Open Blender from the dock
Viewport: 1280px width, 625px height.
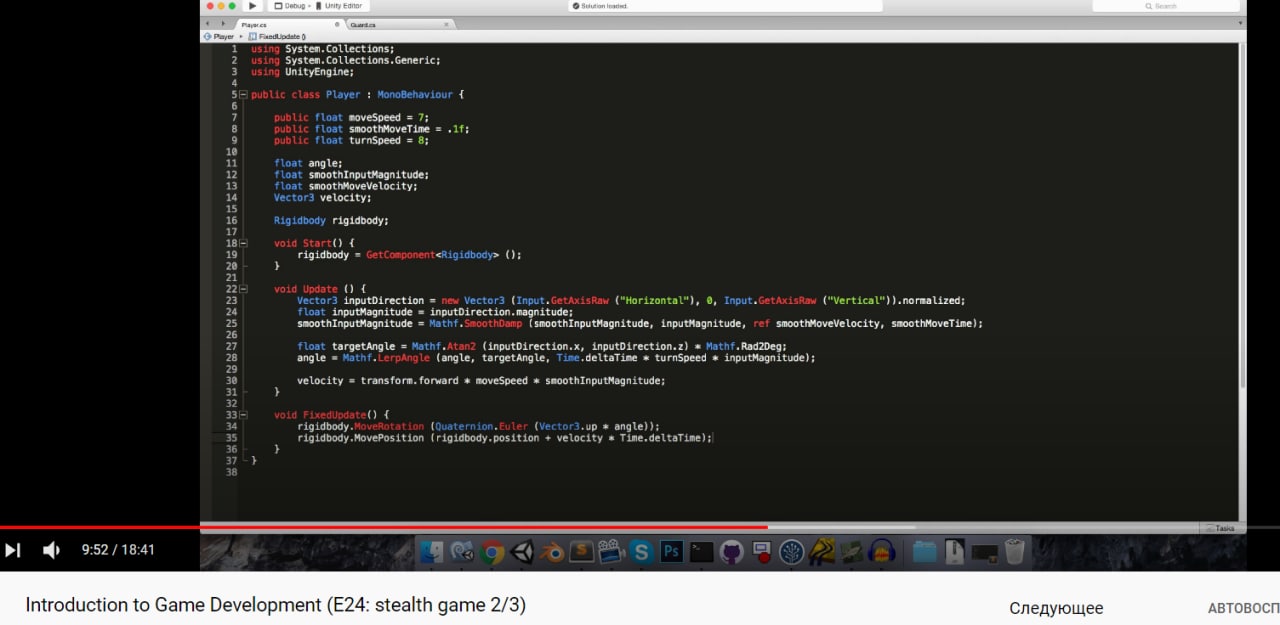[551, 552]
